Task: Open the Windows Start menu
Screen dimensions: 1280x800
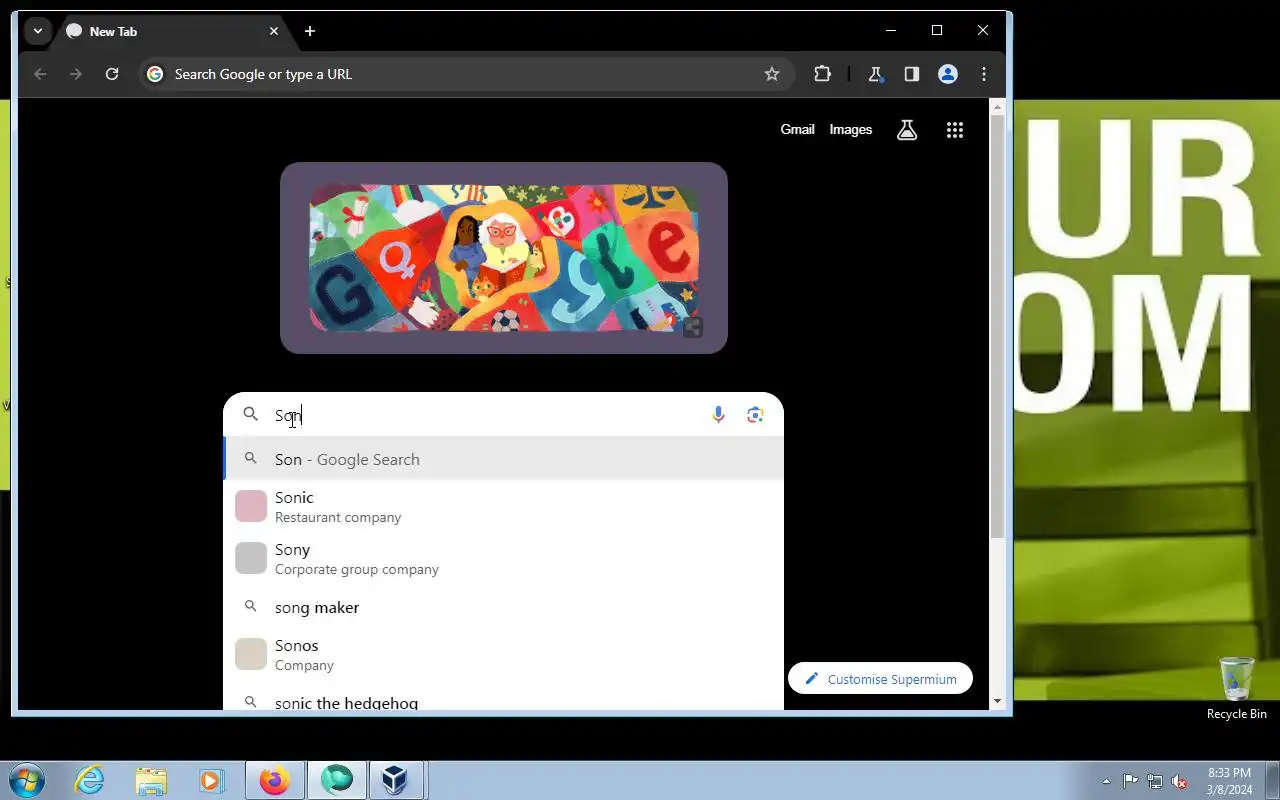Action: coord(27,780)
